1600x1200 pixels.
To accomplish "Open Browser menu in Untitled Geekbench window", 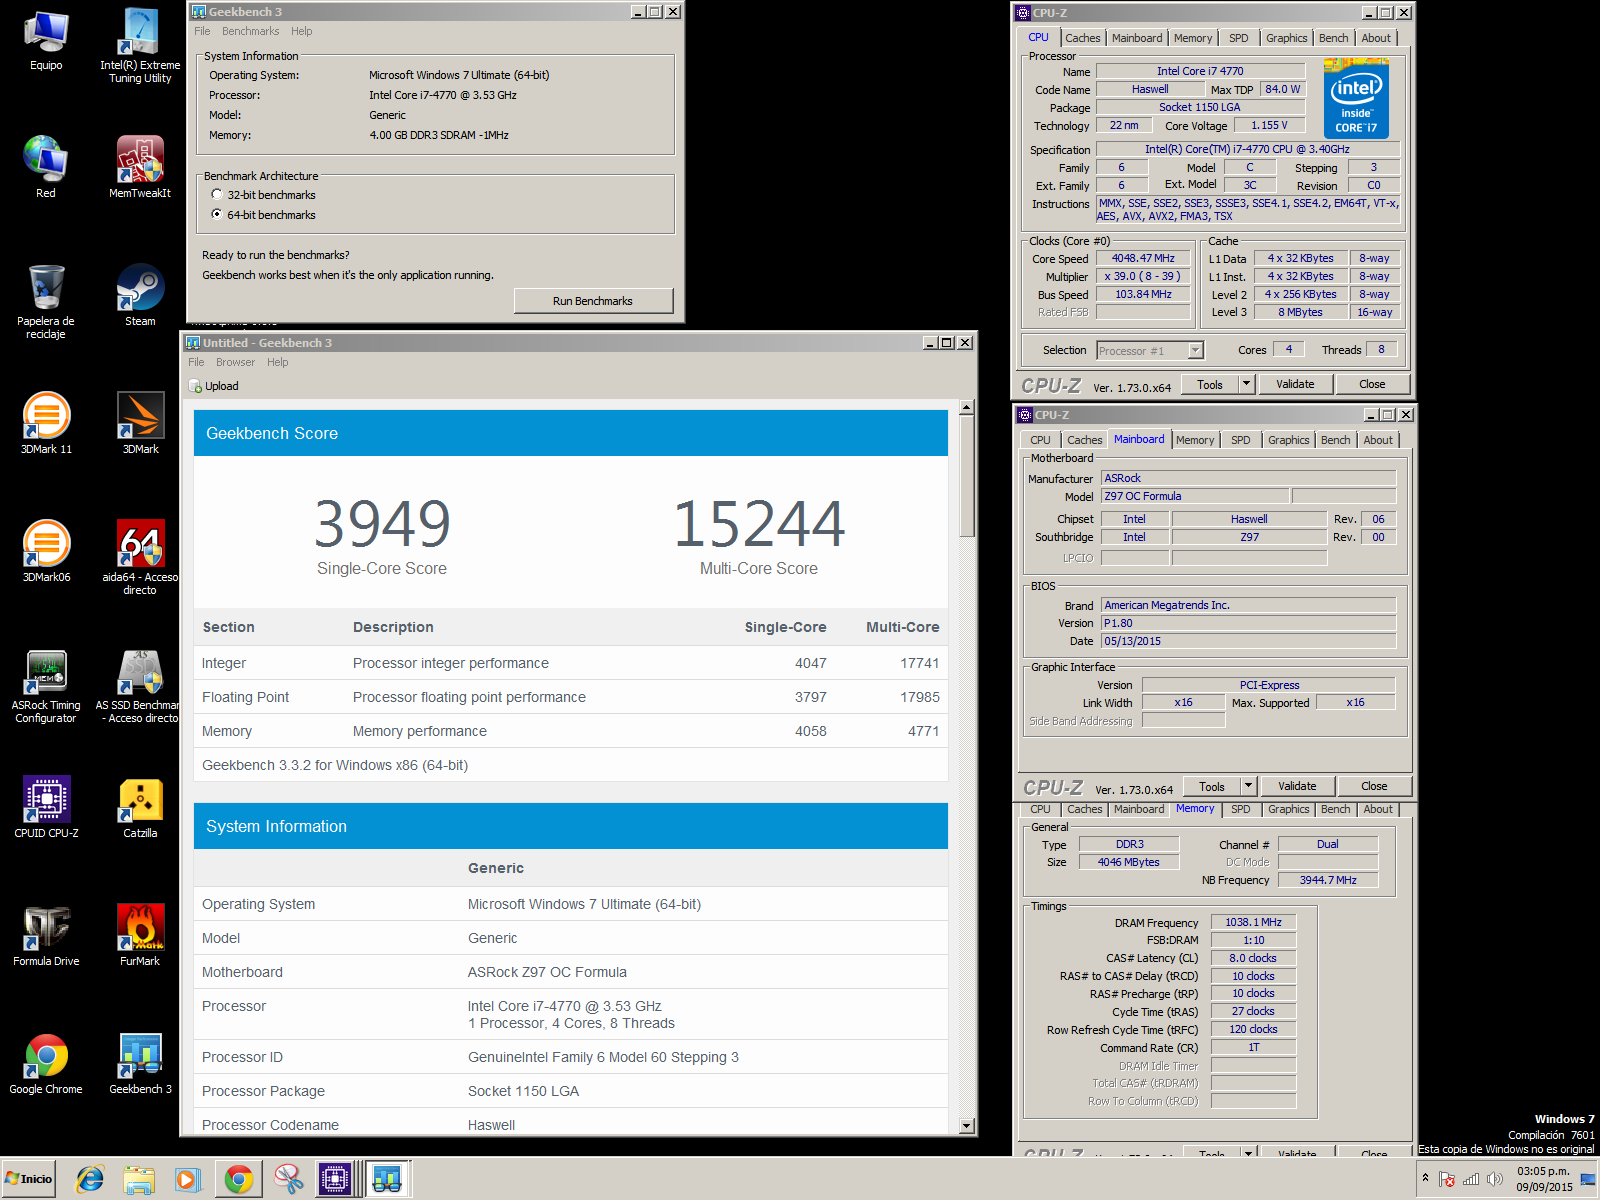I will [x=235, y=363].
